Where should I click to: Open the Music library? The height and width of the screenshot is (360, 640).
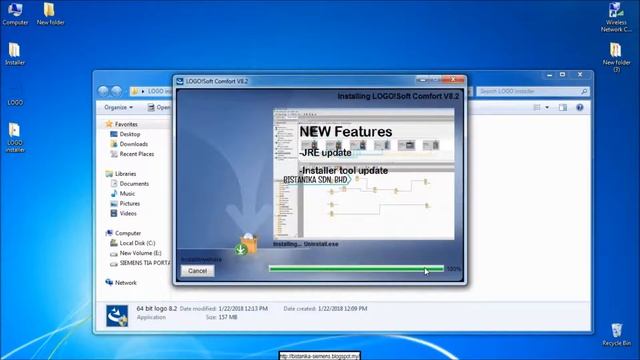[123, 193]
